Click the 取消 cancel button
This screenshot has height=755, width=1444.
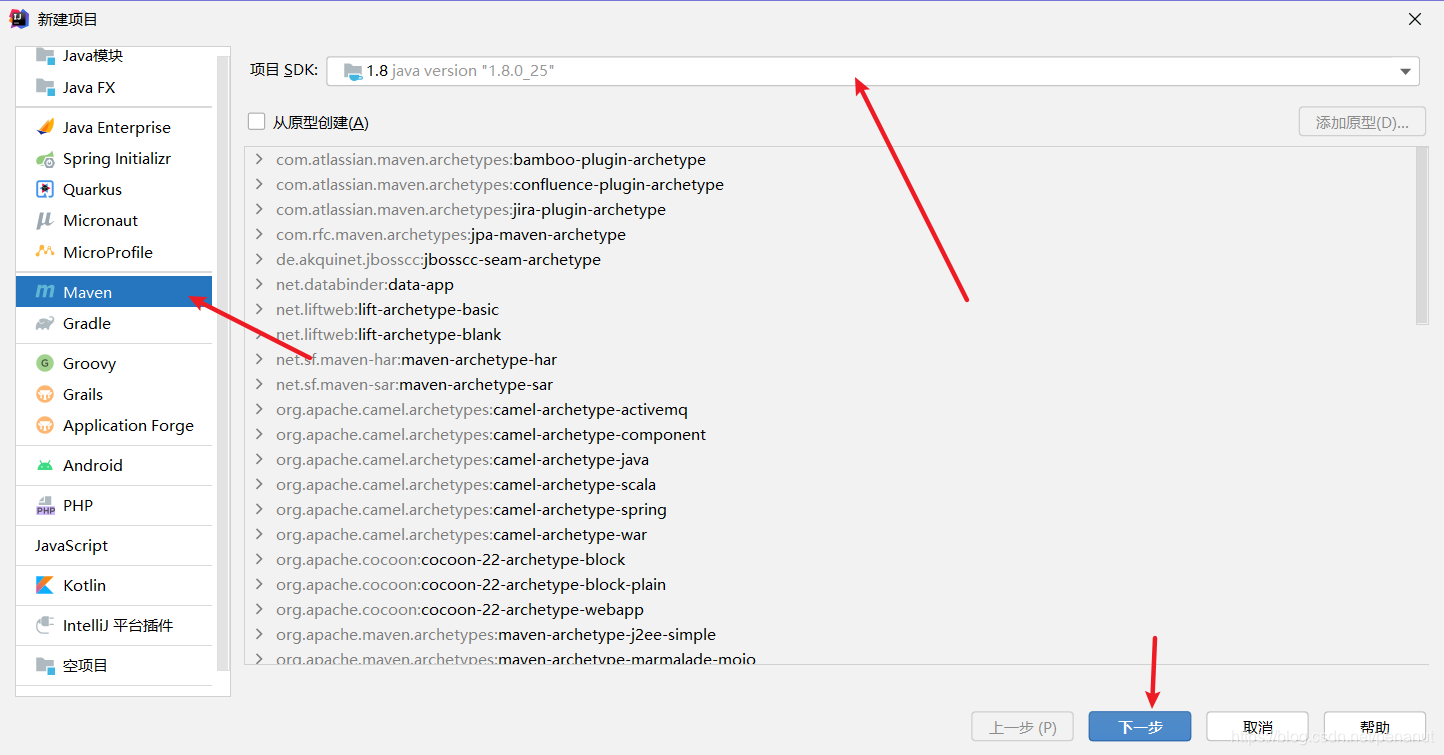click(1257, 727)
